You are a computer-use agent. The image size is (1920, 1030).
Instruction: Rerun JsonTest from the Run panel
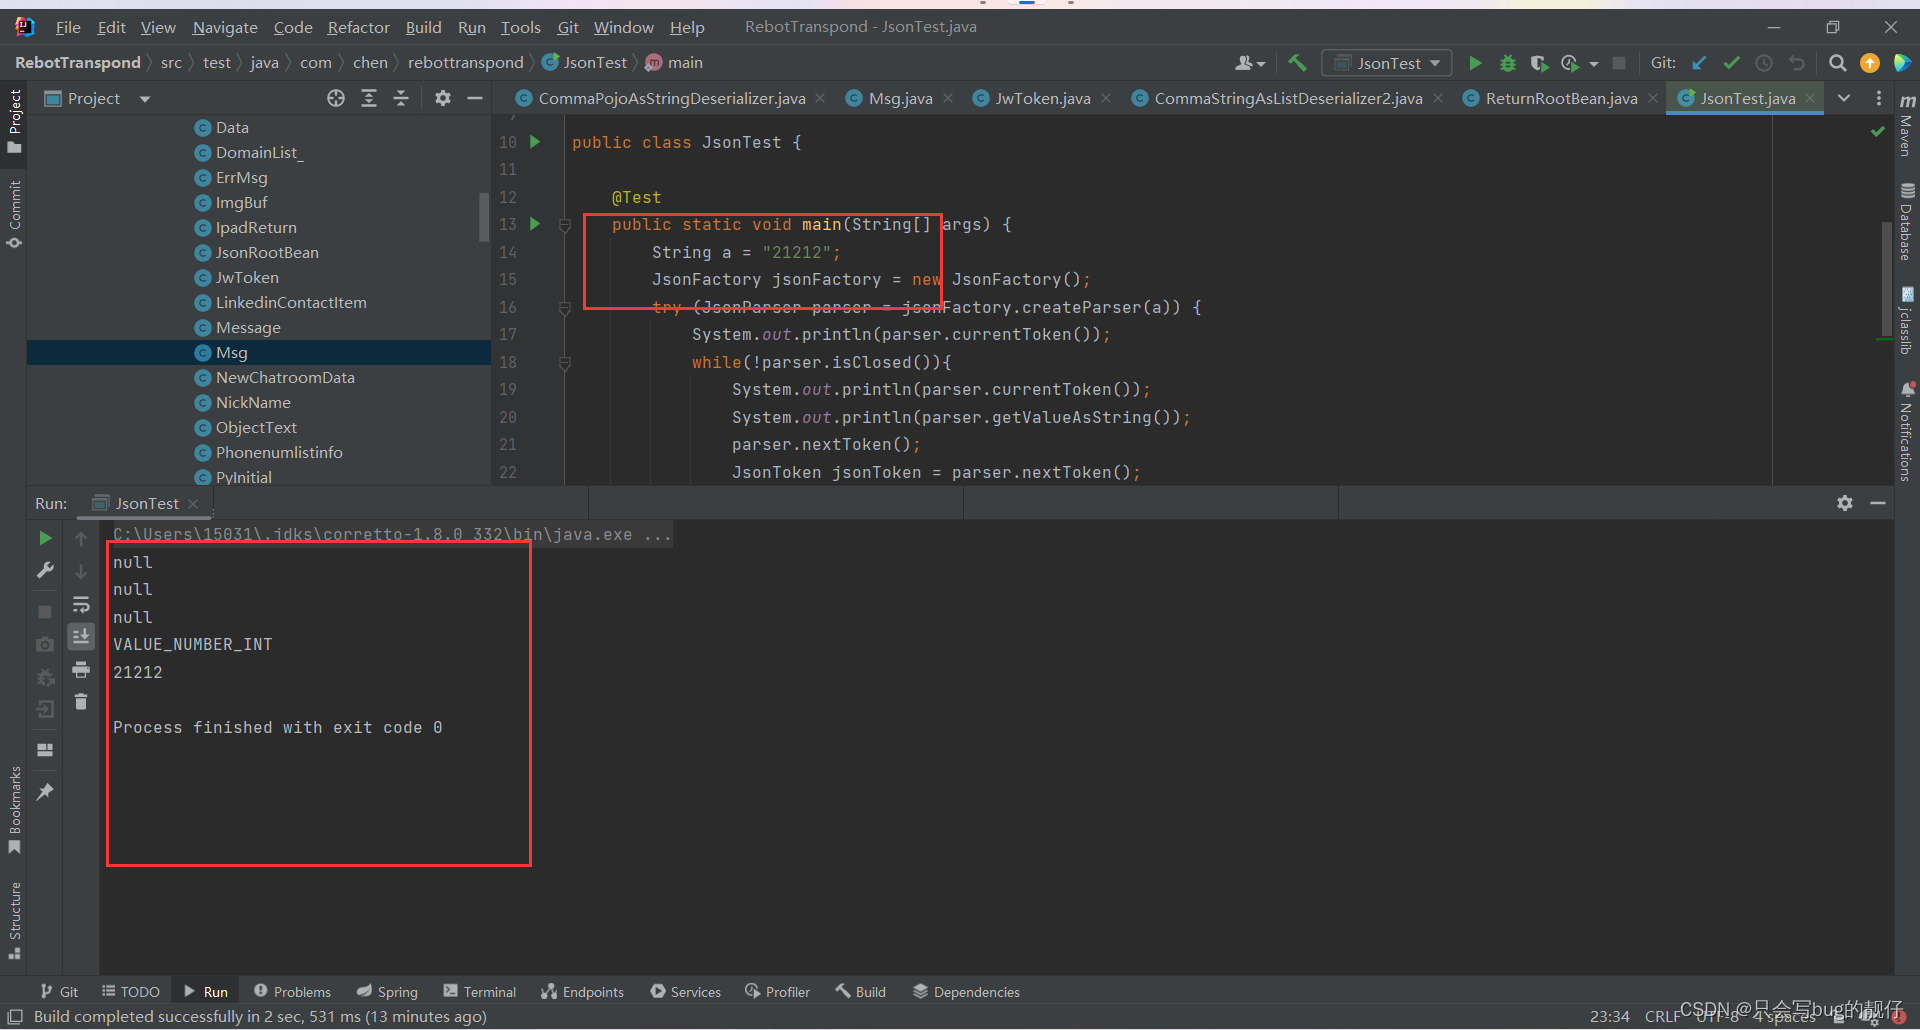45,538
